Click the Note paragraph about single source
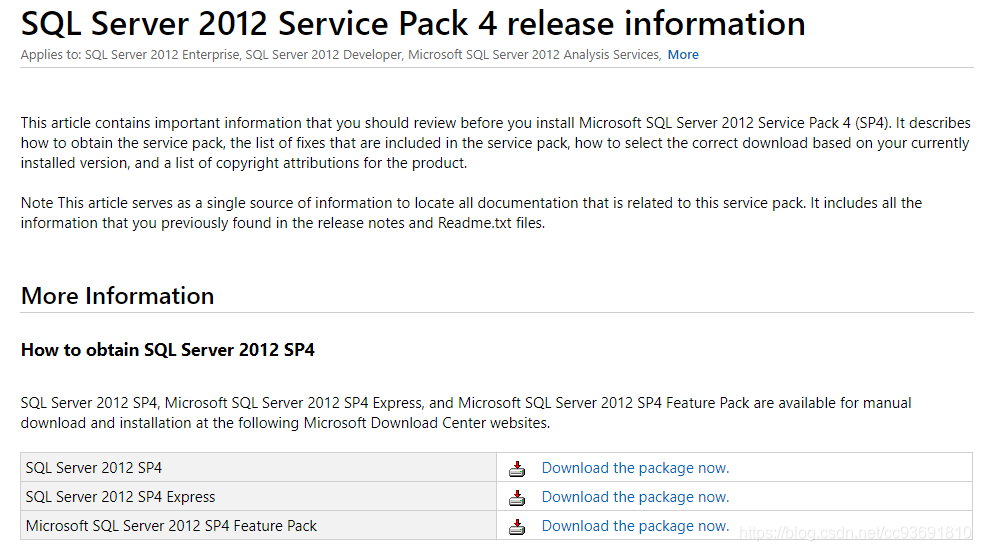Image resolution: width=981 pixels, height=551 pixels. (471, 212)
